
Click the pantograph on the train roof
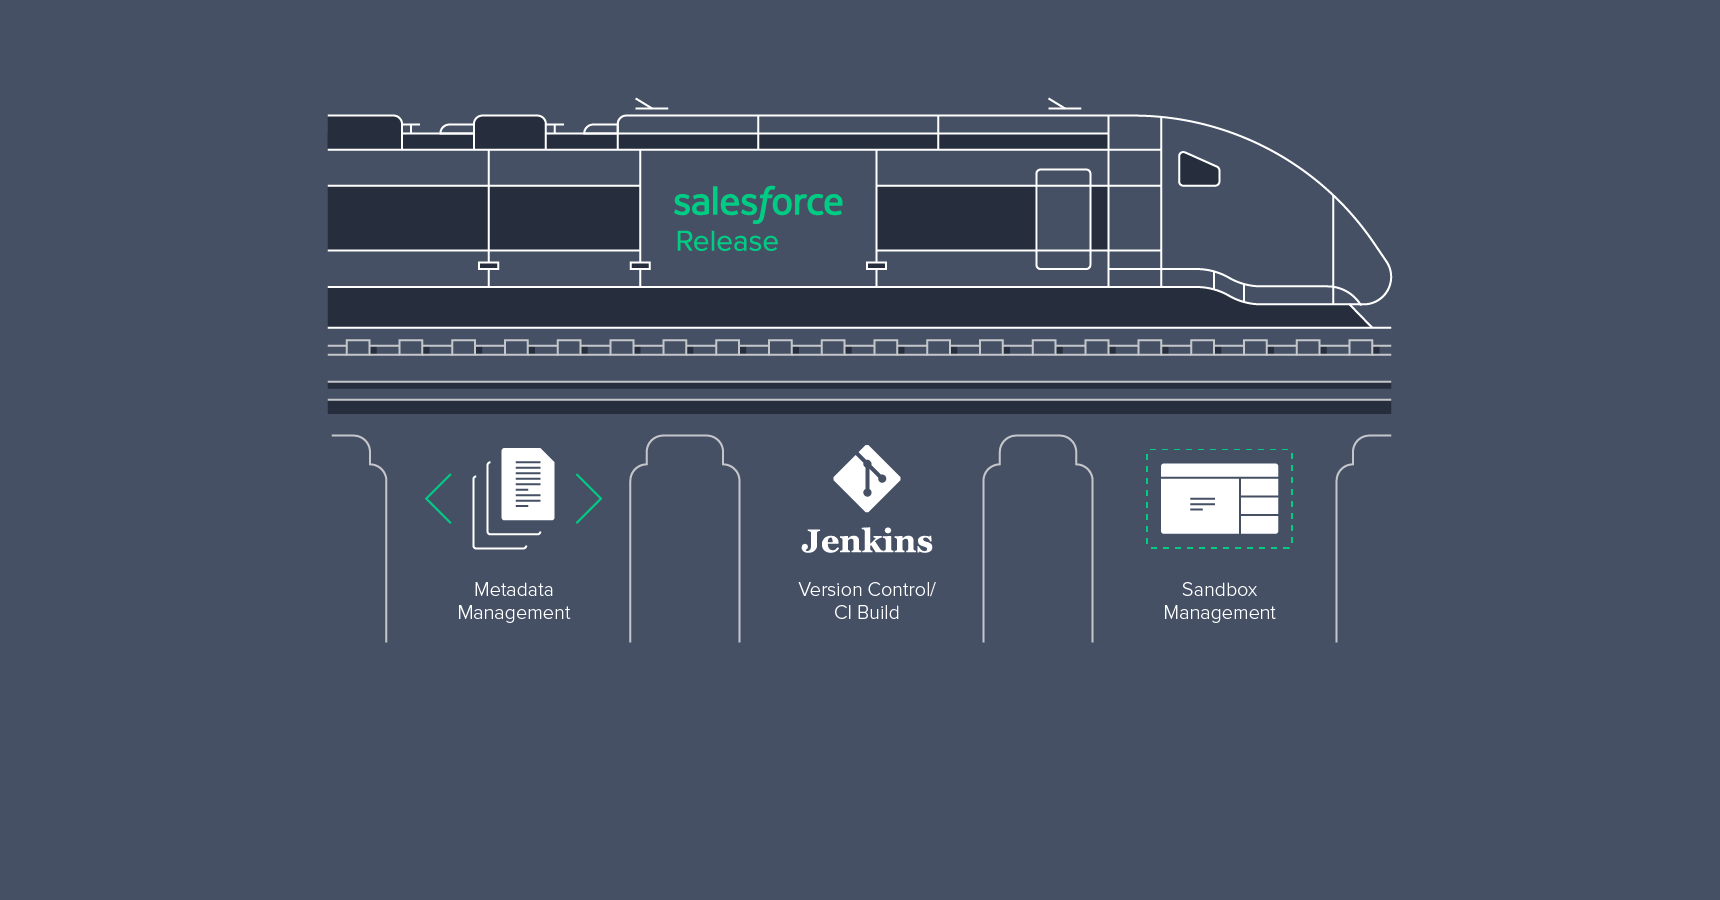(x=1062, y=102)
